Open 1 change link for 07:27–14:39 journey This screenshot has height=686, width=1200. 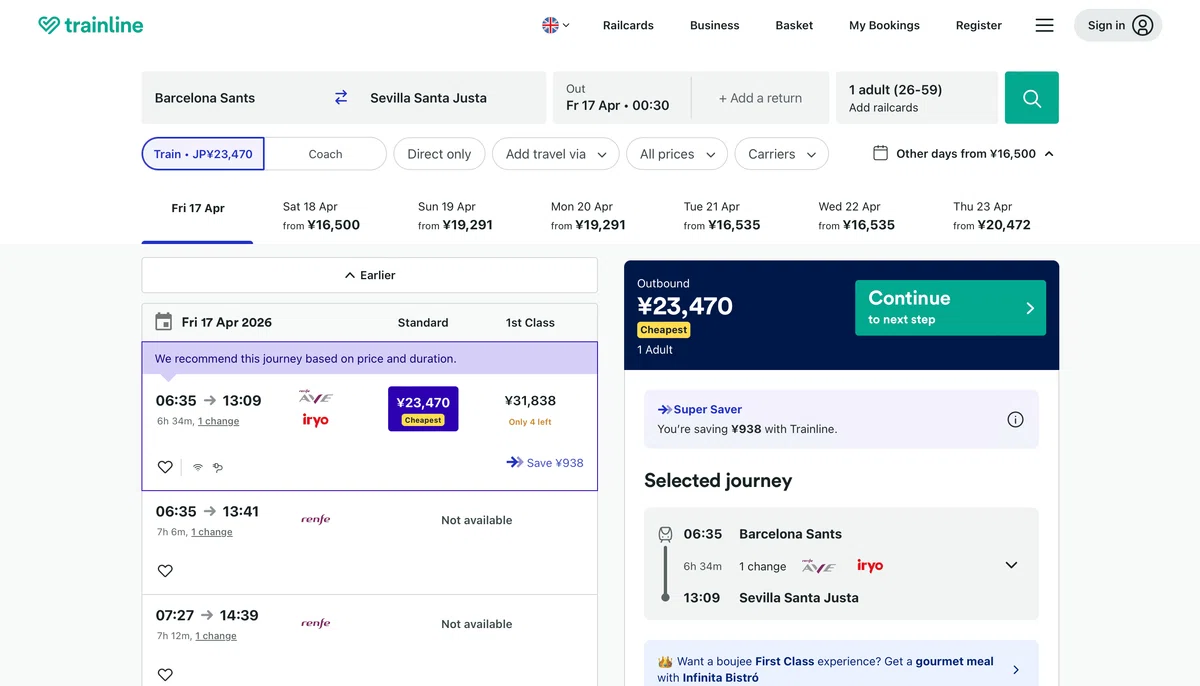tap(216, 636)
